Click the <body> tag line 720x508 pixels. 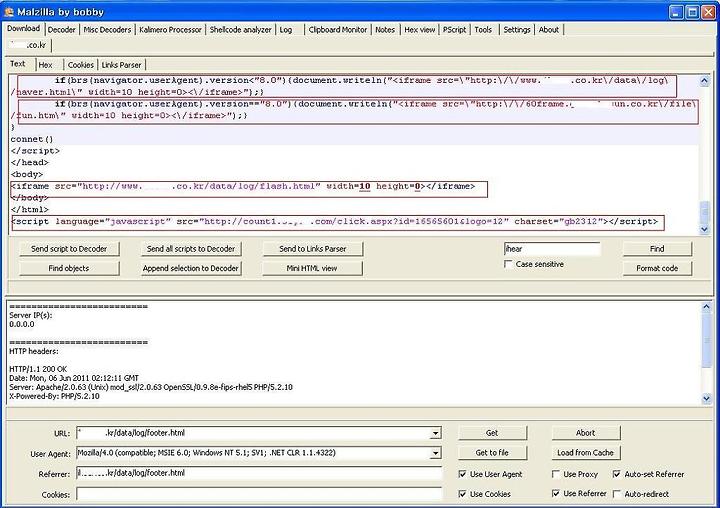[x=27, y=175]
